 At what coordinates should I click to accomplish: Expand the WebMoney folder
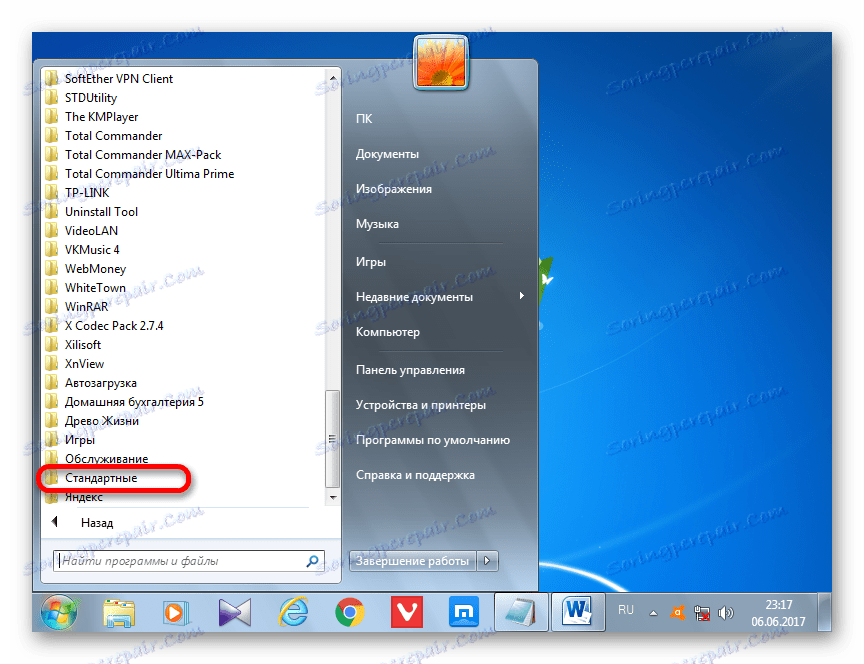(x=95, y=269)
